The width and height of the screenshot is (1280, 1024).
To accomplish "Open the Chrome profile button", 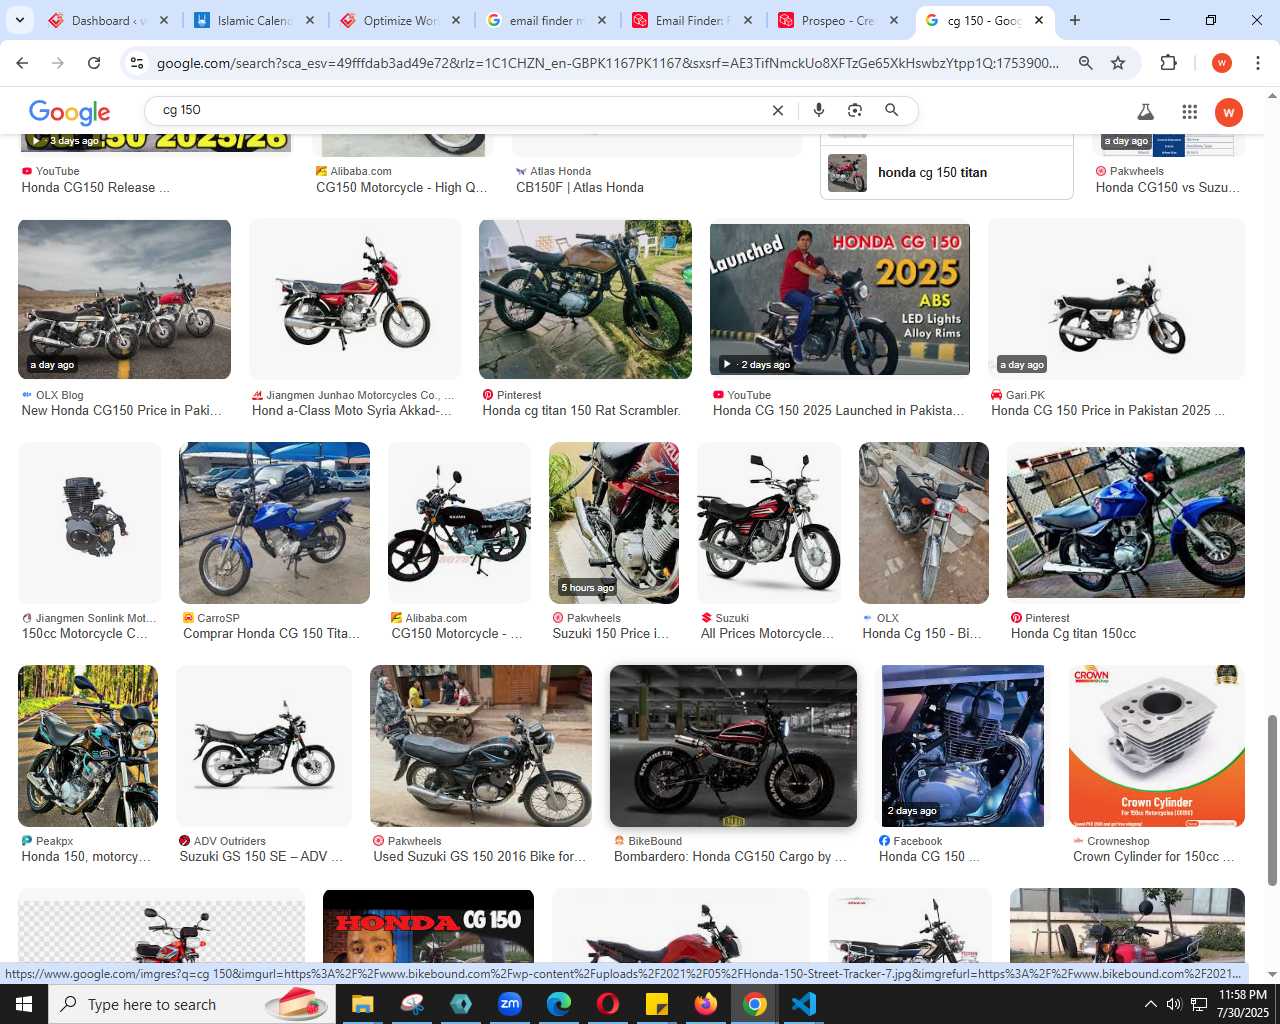I will point(1221,63).
